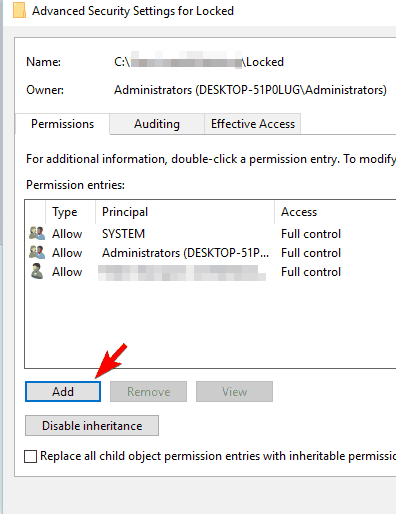Click the single user icon in the third row
Viewport: 396px width, 514px height.
click(x=37, y=271)
